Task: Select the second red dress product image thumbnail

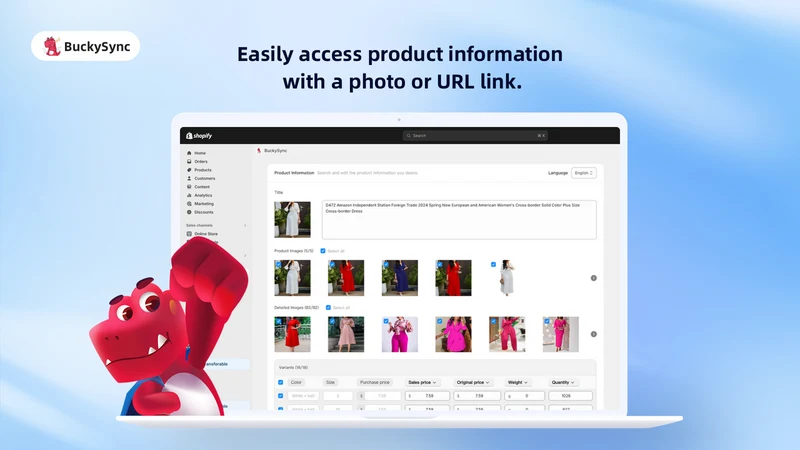Action: tap(454, 278)
